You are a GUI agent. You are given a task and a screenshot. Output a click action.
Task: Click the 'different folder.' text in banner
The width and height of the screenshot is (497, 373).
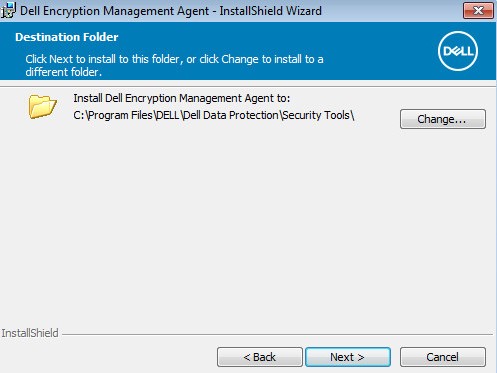point(63,72)
